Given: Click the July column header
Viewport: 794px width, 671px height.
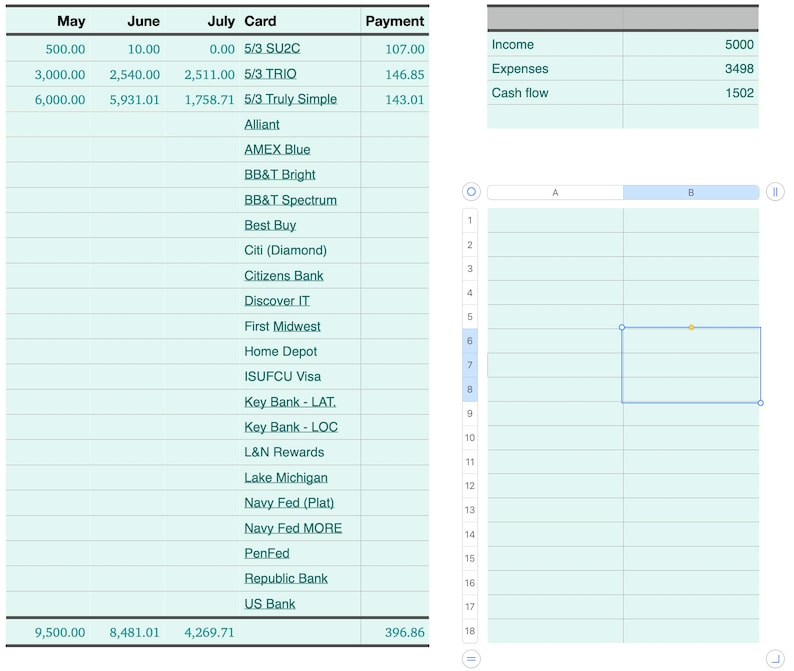Looking at the screenshot, I should pos(221,21).
